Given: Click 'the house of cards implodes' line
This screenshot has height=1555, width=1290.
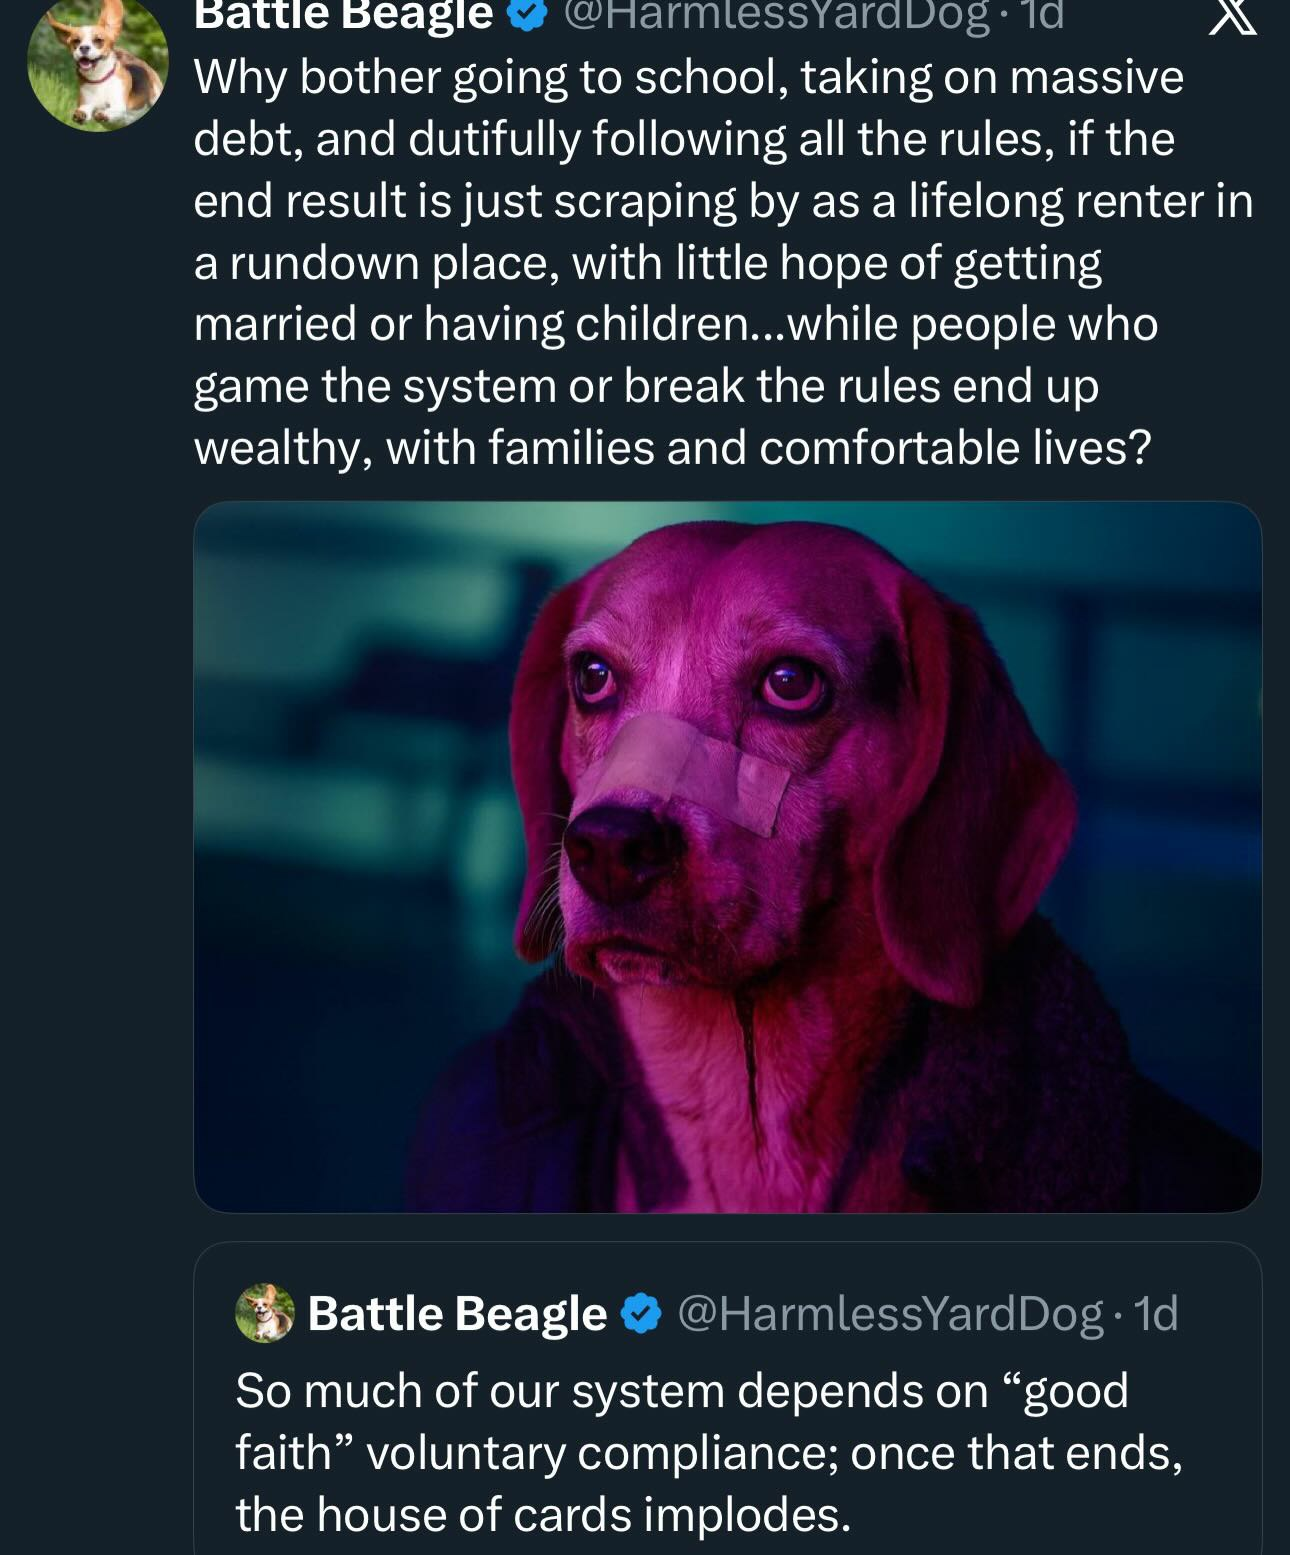Looking at the screenshot, I should click(543, 1514).
